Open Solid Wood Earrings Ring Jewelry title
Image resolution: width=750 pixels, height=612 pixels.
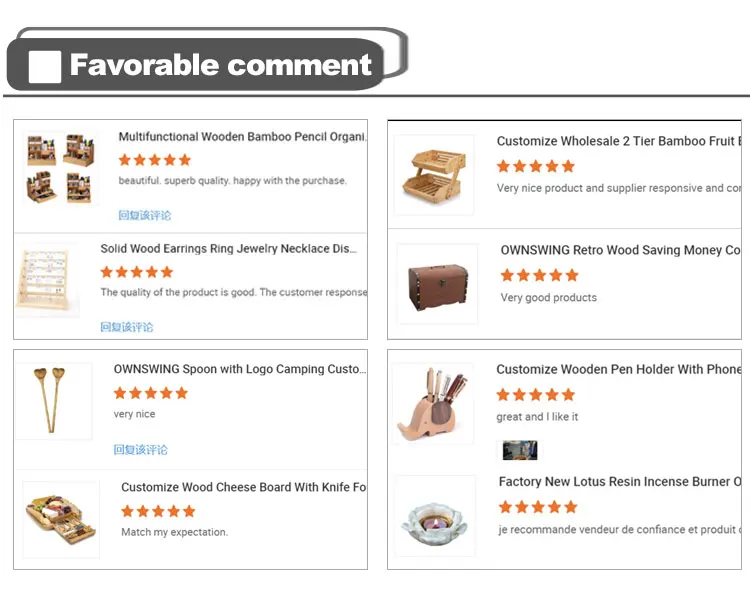click(229, 249)
